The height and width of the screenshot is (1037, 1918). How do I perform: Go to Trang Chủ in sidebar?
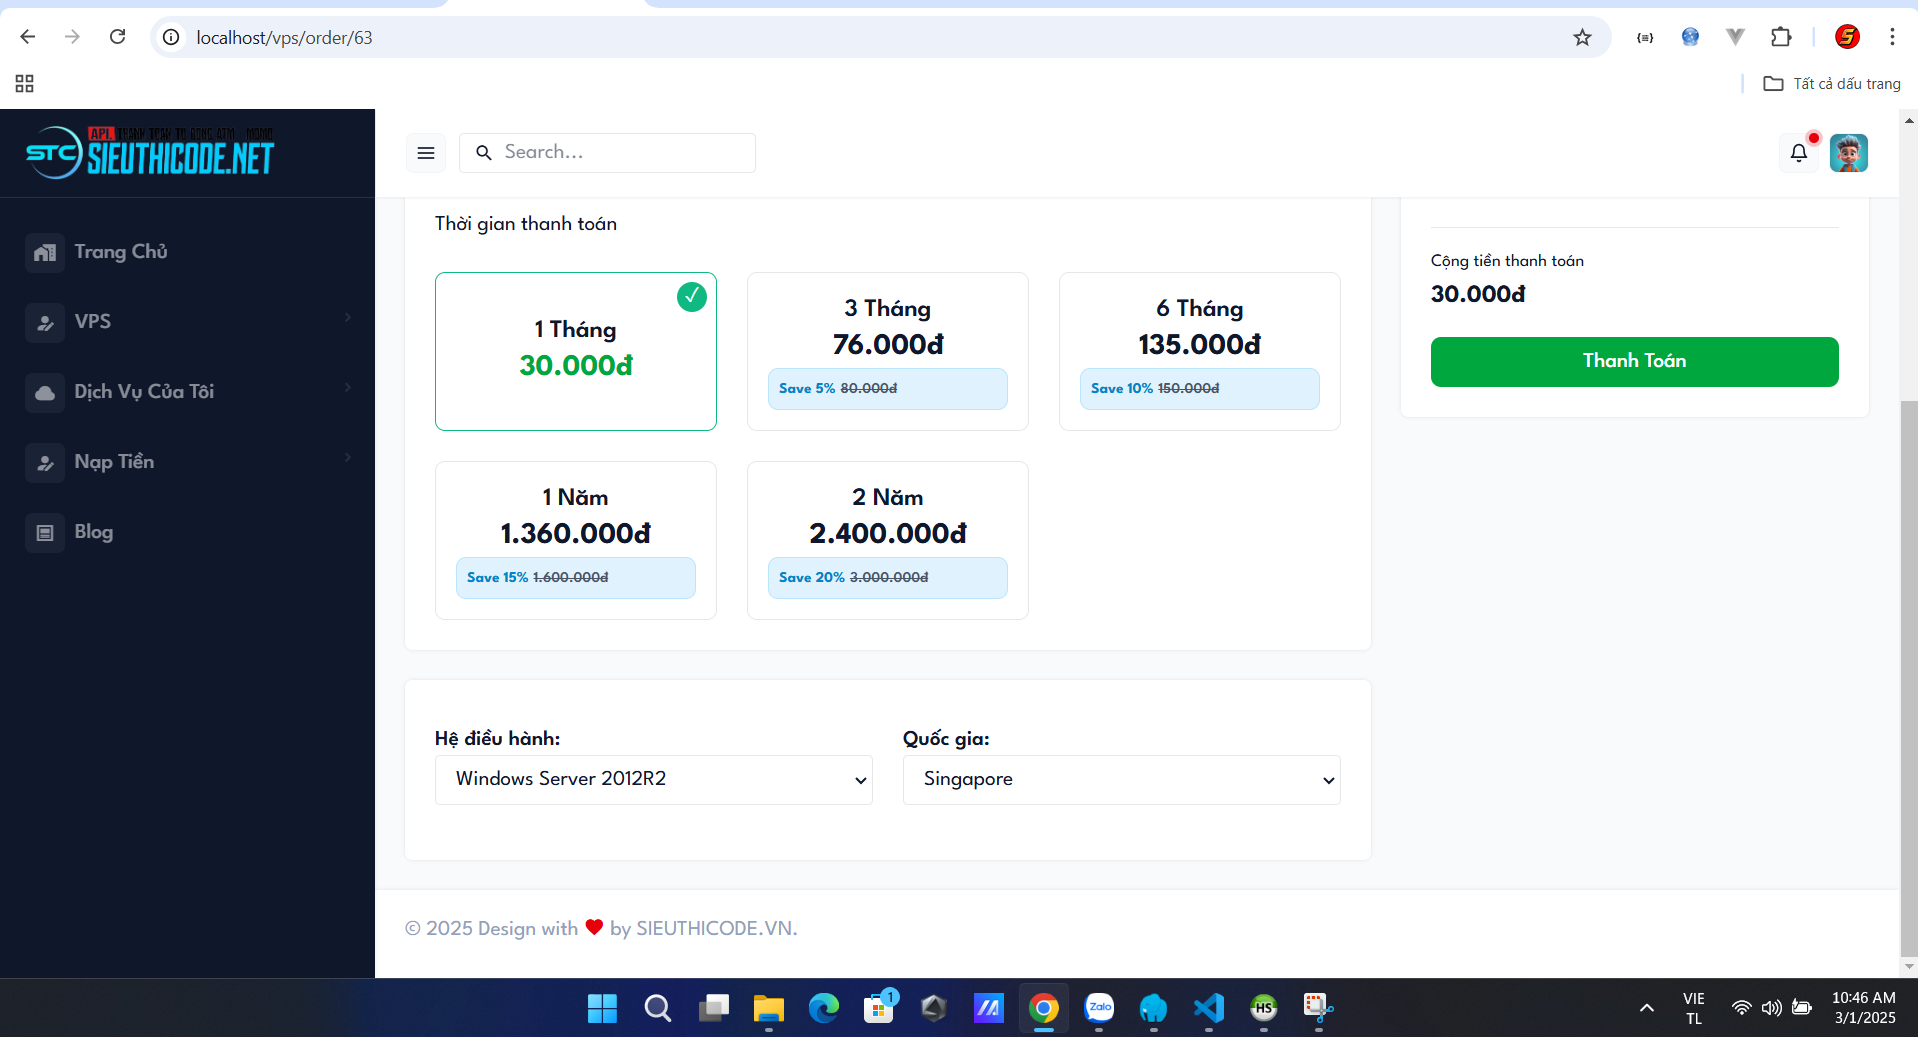click(x=120, y=252)
